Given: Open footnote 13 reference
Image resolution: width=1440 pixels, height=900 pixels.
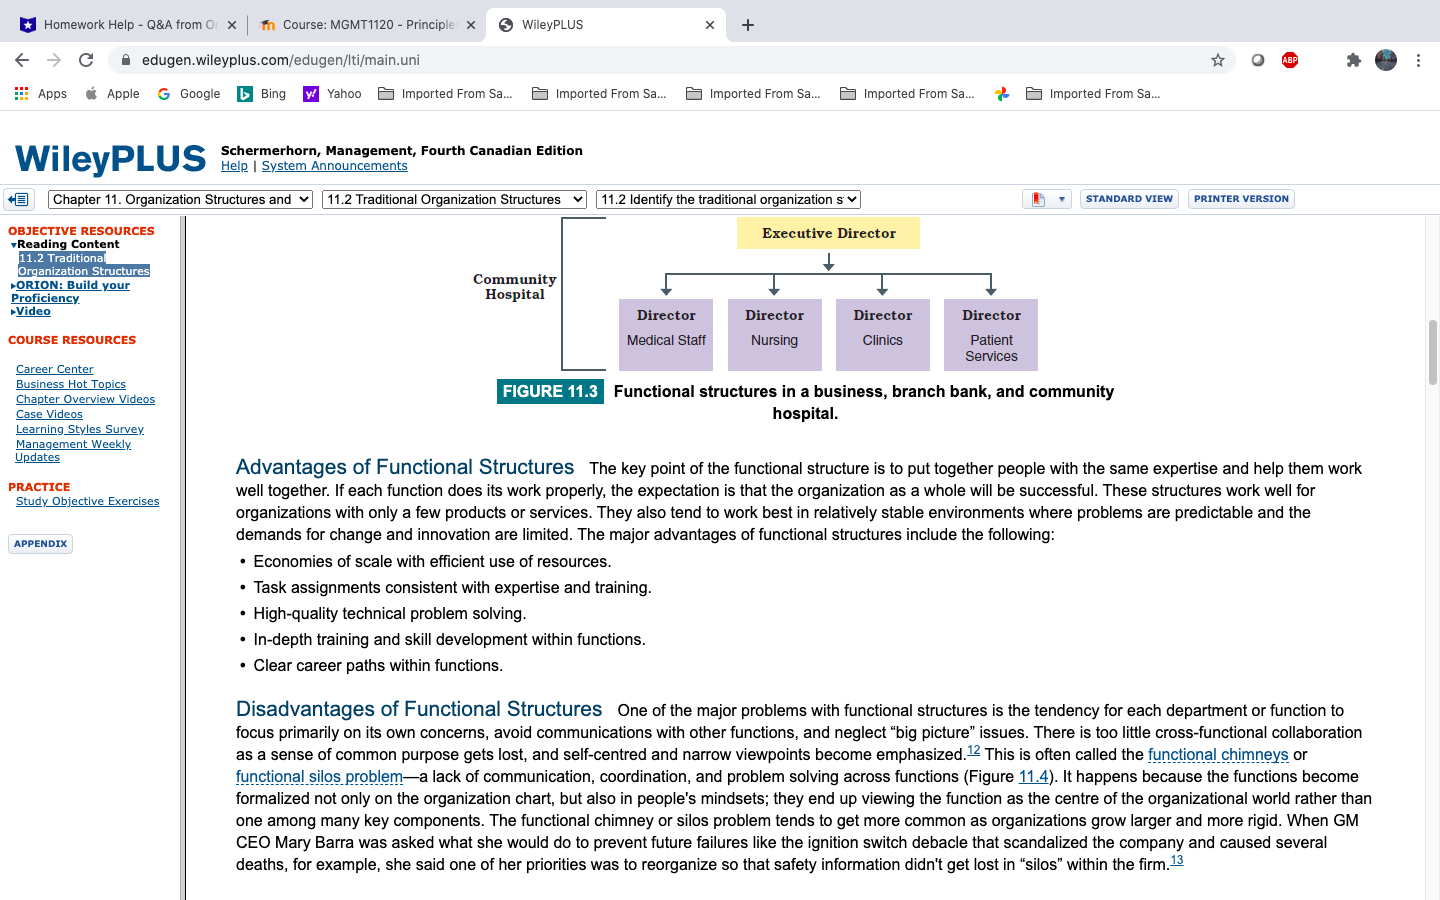Looking at the screenshot, I should click(1176, 860).
